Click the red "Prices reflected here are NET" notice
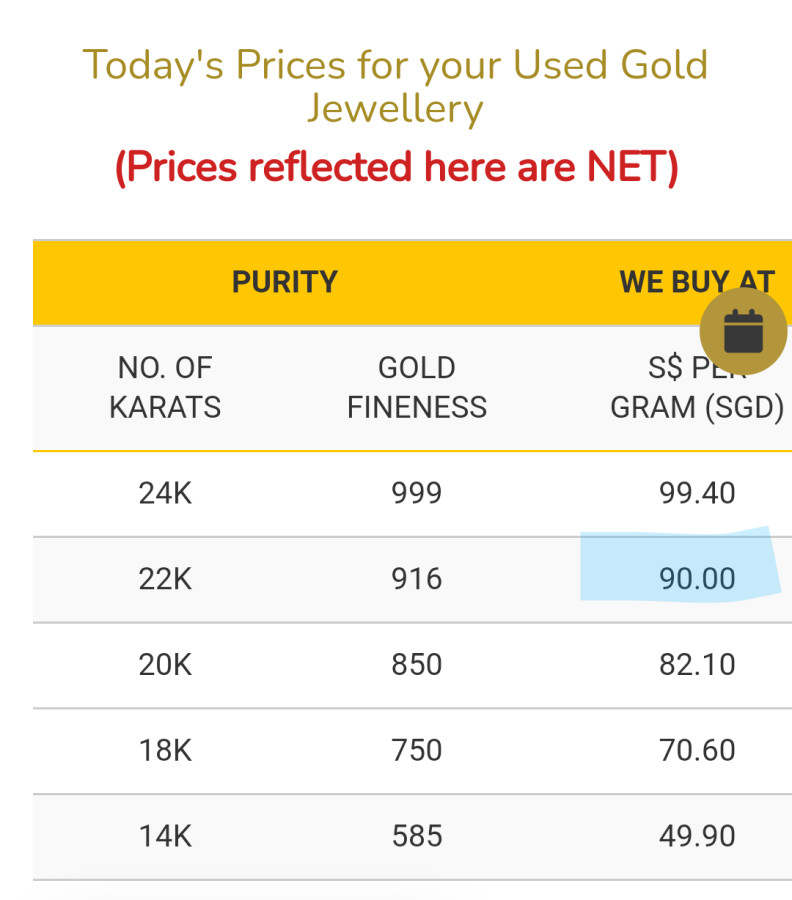792x900 pixels. click(x=396, y=167)
